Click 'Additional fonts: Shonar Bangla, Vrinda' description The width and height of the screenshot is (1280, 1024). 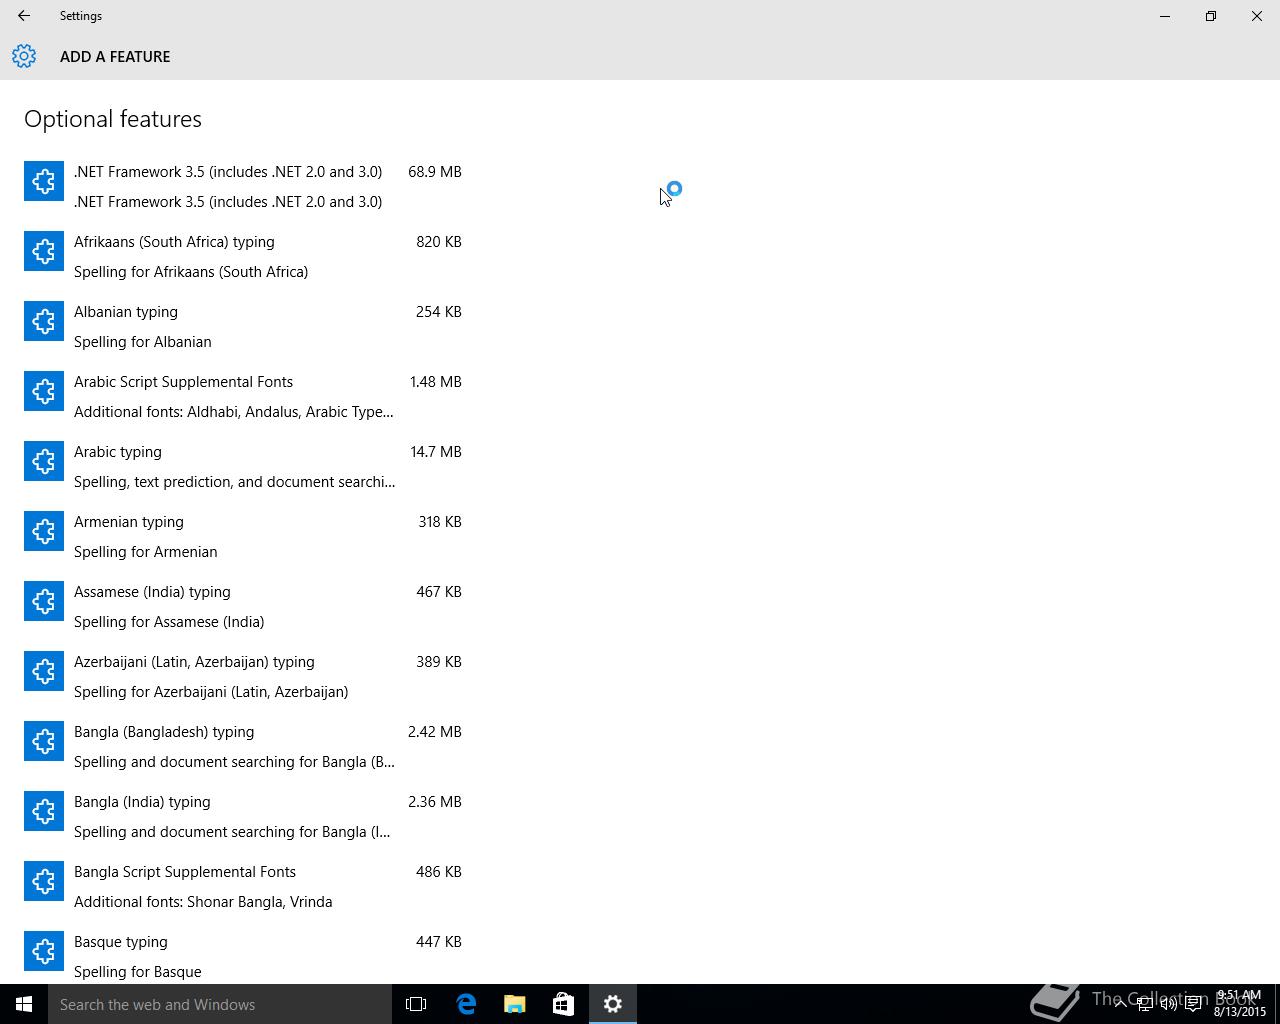tap(203, 902)
